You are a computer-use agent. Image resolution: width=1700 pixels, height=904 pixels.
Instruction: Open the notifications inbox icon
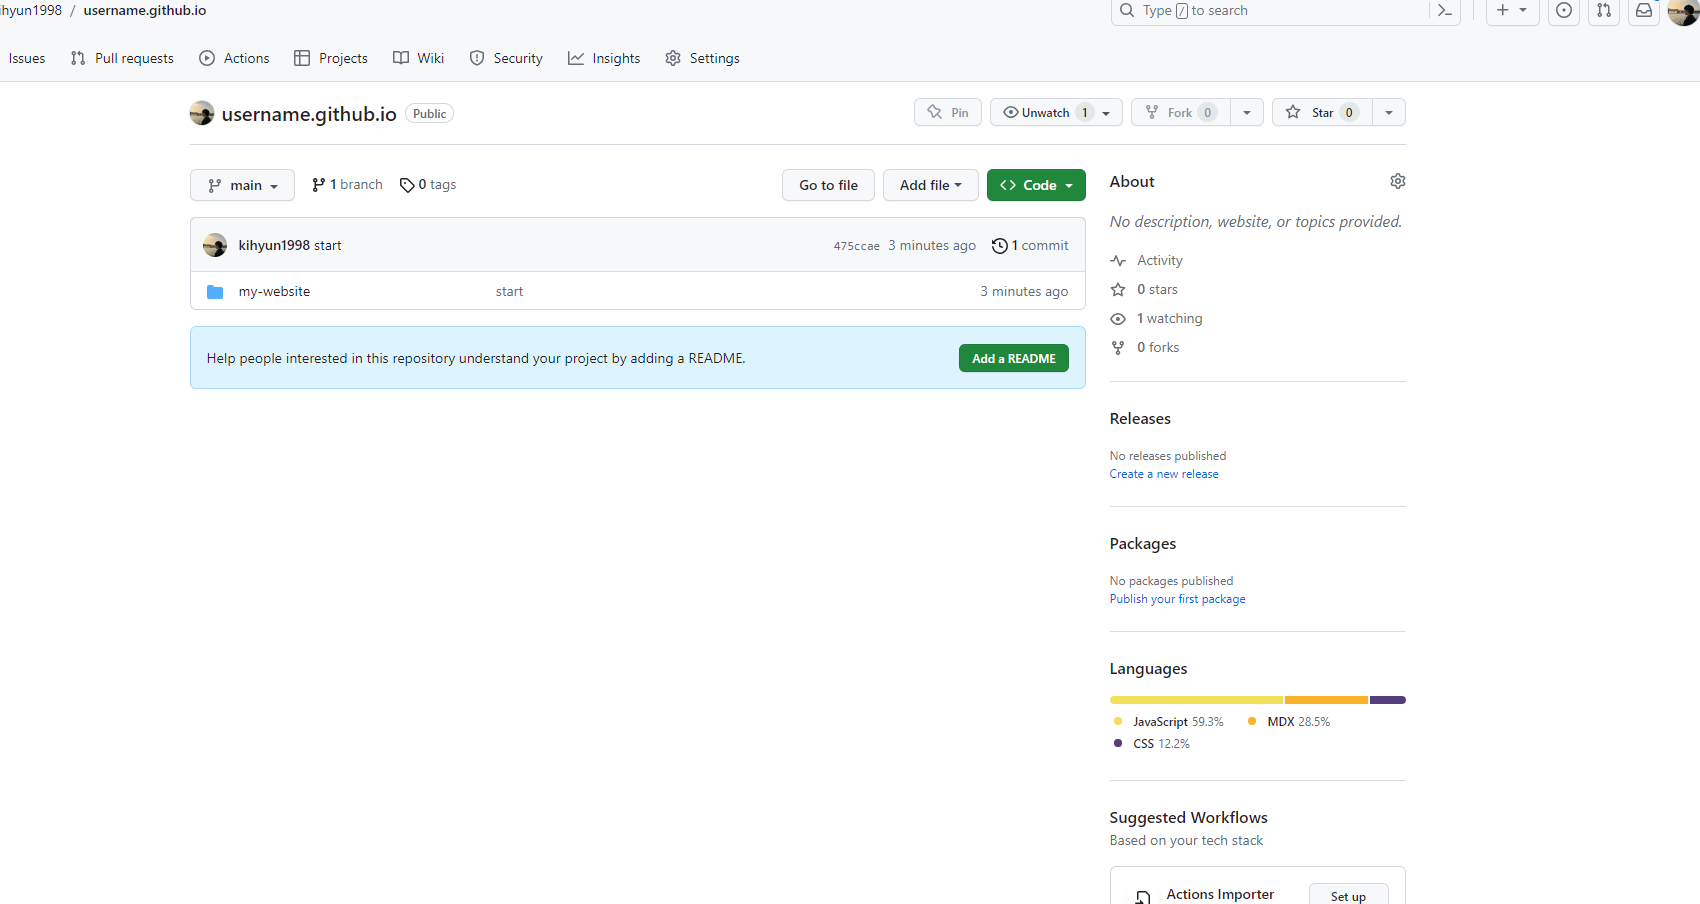pyautogui.click(x=1644, y=11)
